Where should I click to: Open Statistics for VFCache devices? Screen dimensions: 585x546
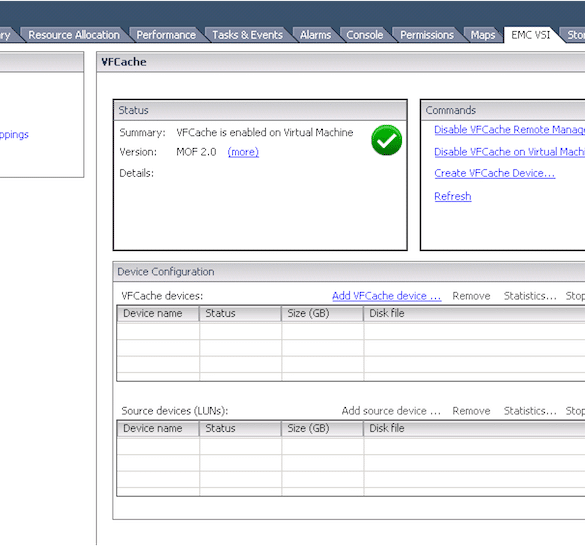pos(530,296)
